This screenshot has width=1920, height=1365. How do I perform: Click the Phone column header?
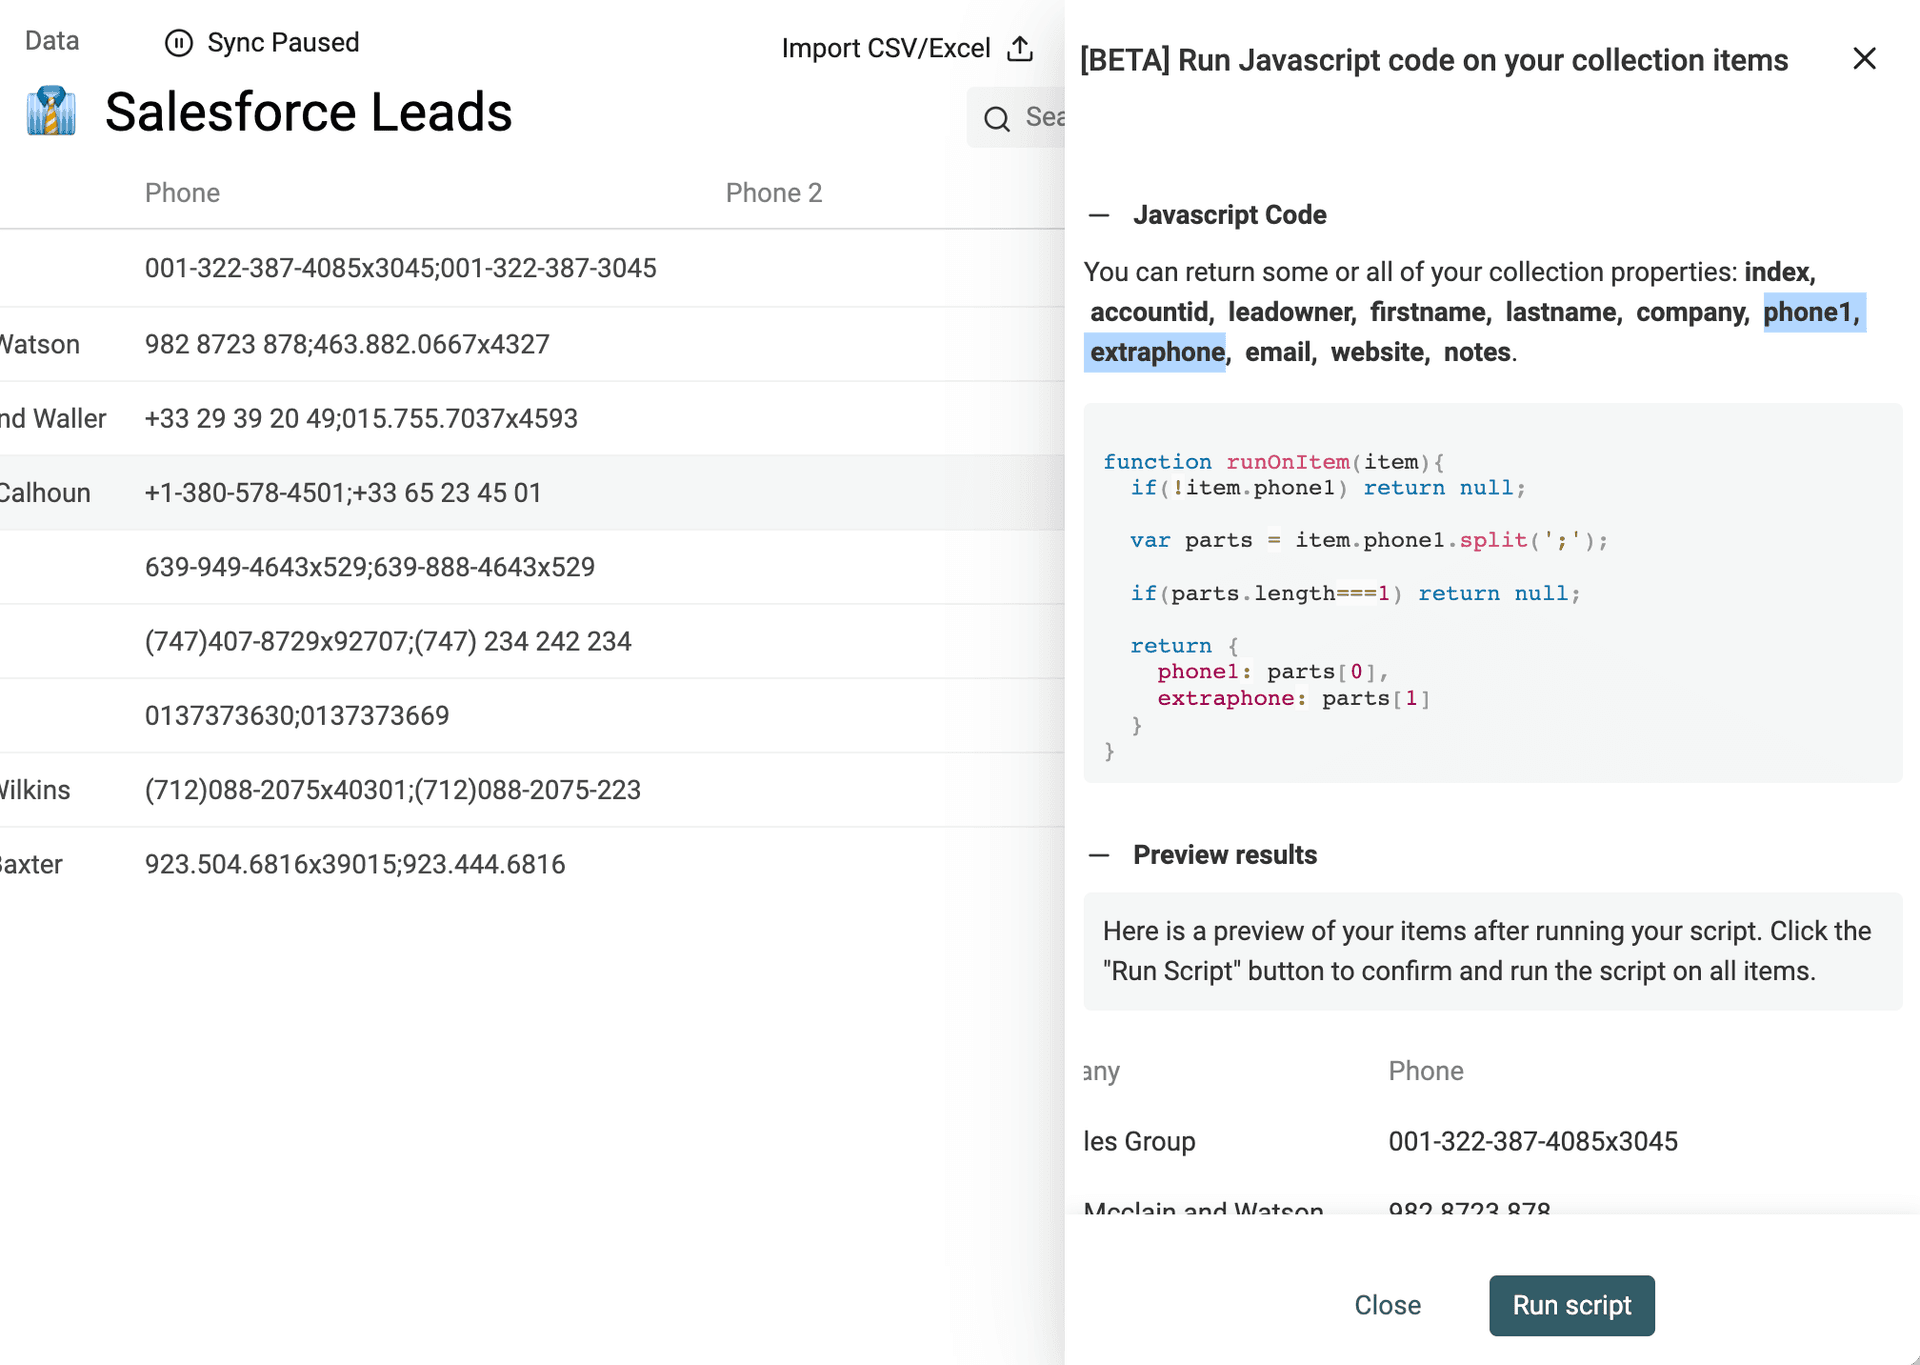pos(182,193)
